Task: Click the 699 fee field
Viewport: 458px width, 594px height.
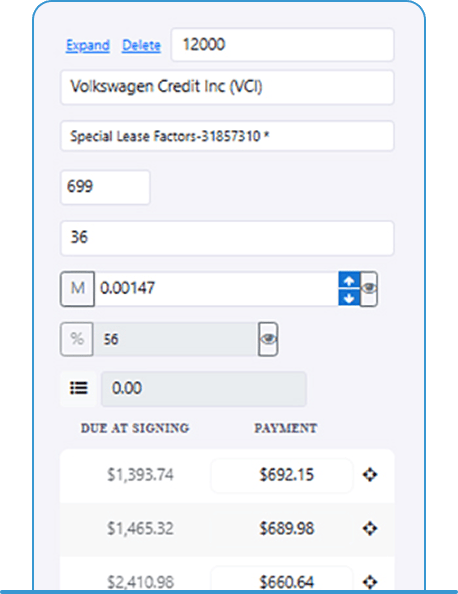Action: coord(105,187)
